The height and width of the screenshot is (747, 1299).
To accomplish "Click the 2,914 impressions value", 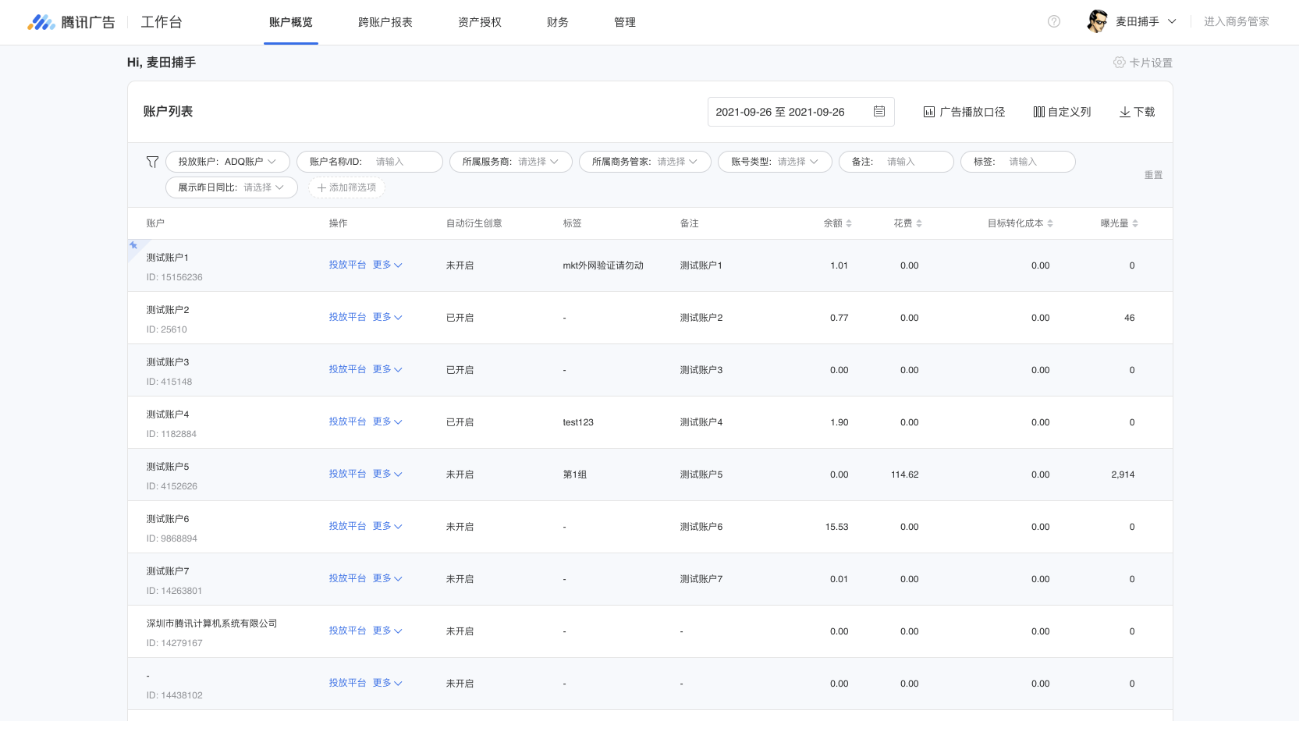I will coord(1123,475).
